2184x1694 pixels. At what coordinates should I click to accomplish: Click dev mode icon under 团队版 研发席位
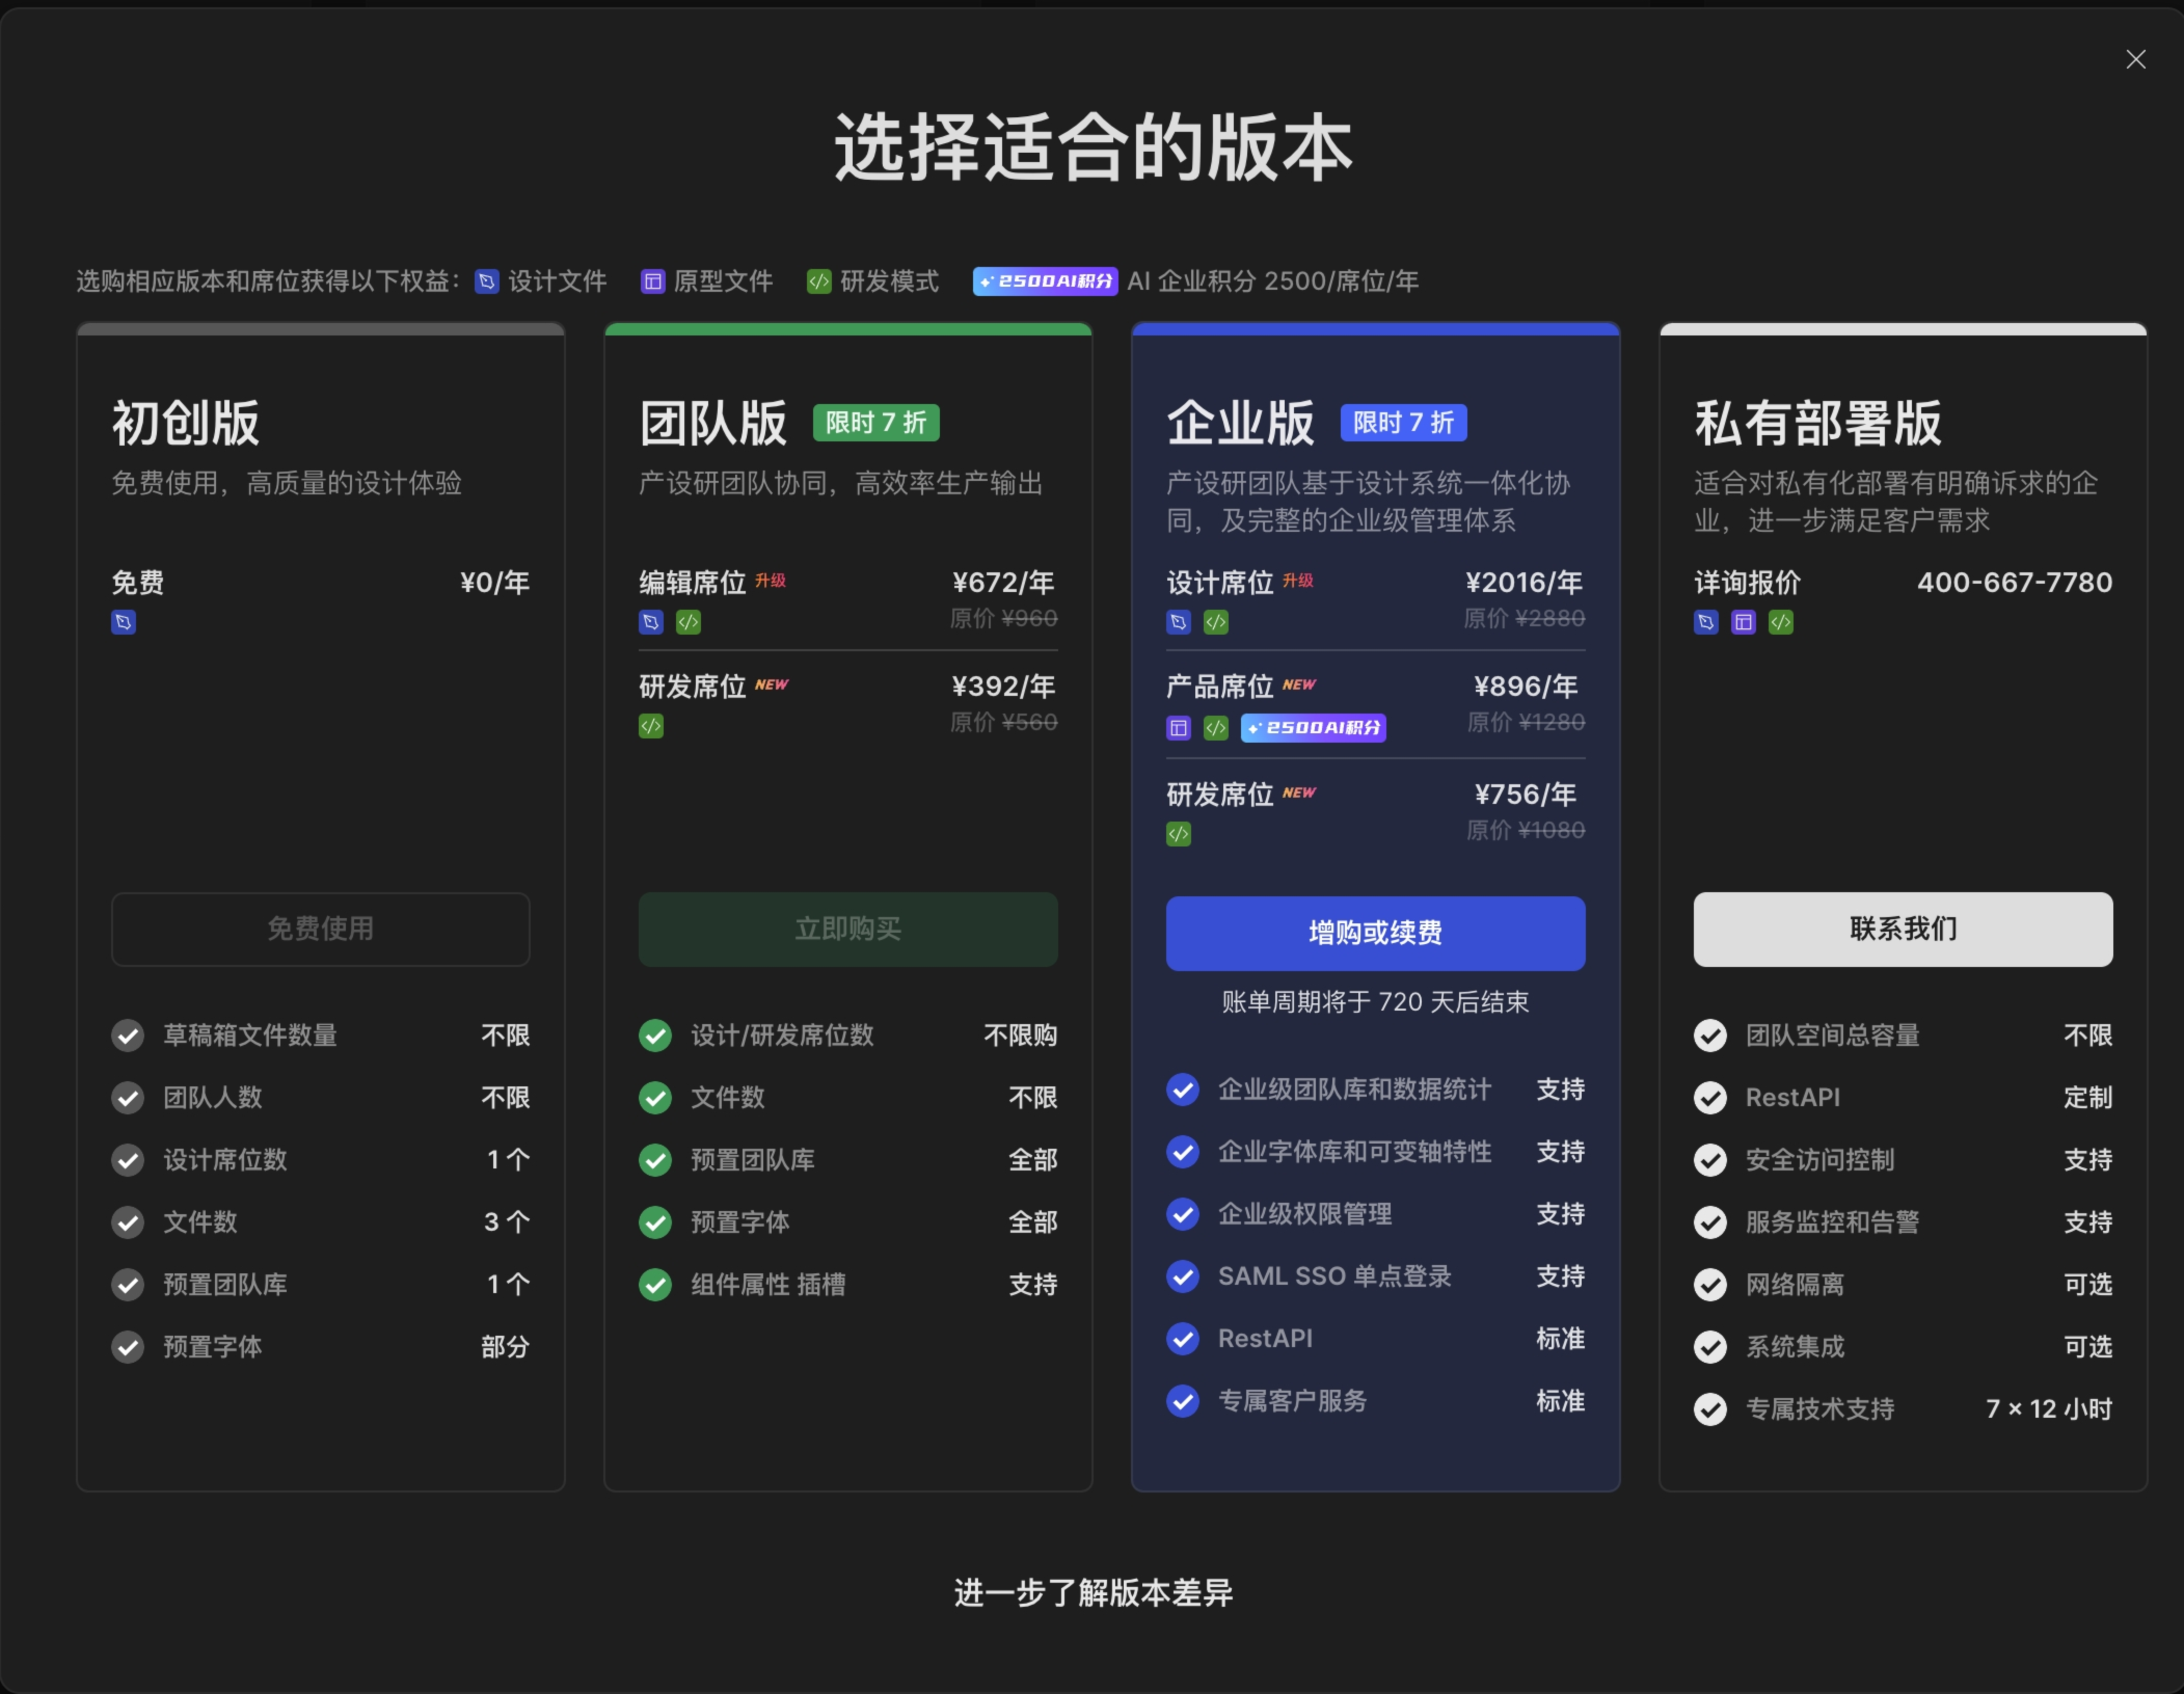coord(651,726)
